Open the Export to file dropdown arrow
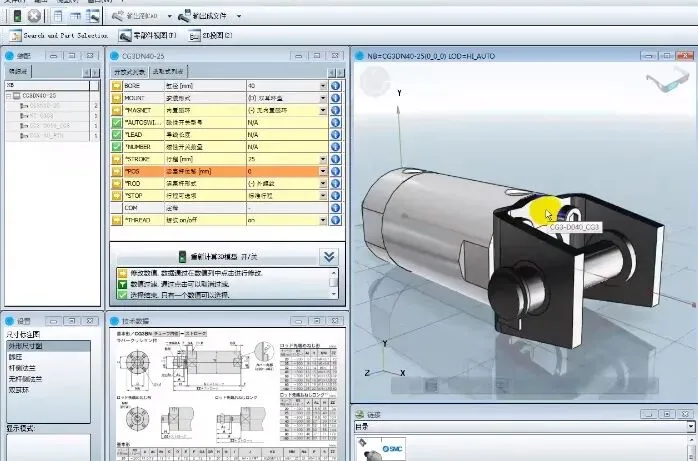Screen dimensions: 698x461 239,16
